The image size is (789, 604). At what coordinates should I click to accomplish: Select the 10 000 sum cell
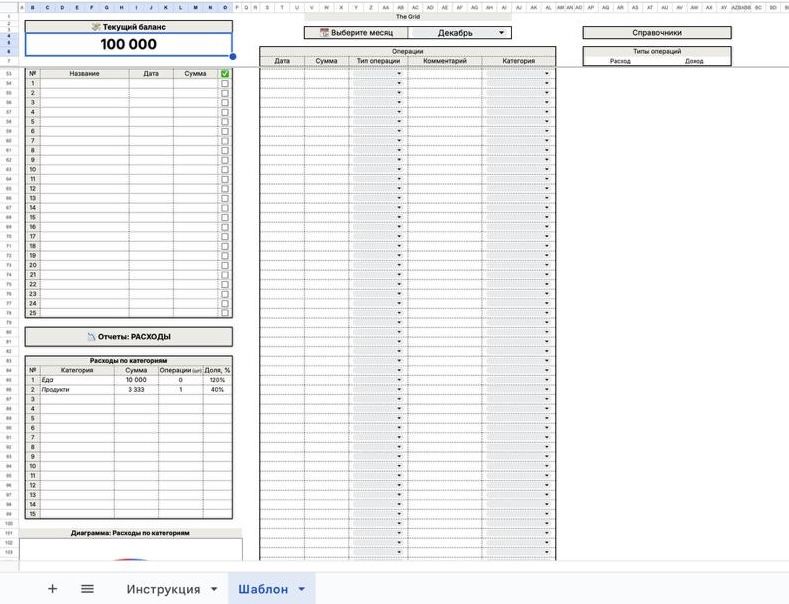click(x=136, y=380)
